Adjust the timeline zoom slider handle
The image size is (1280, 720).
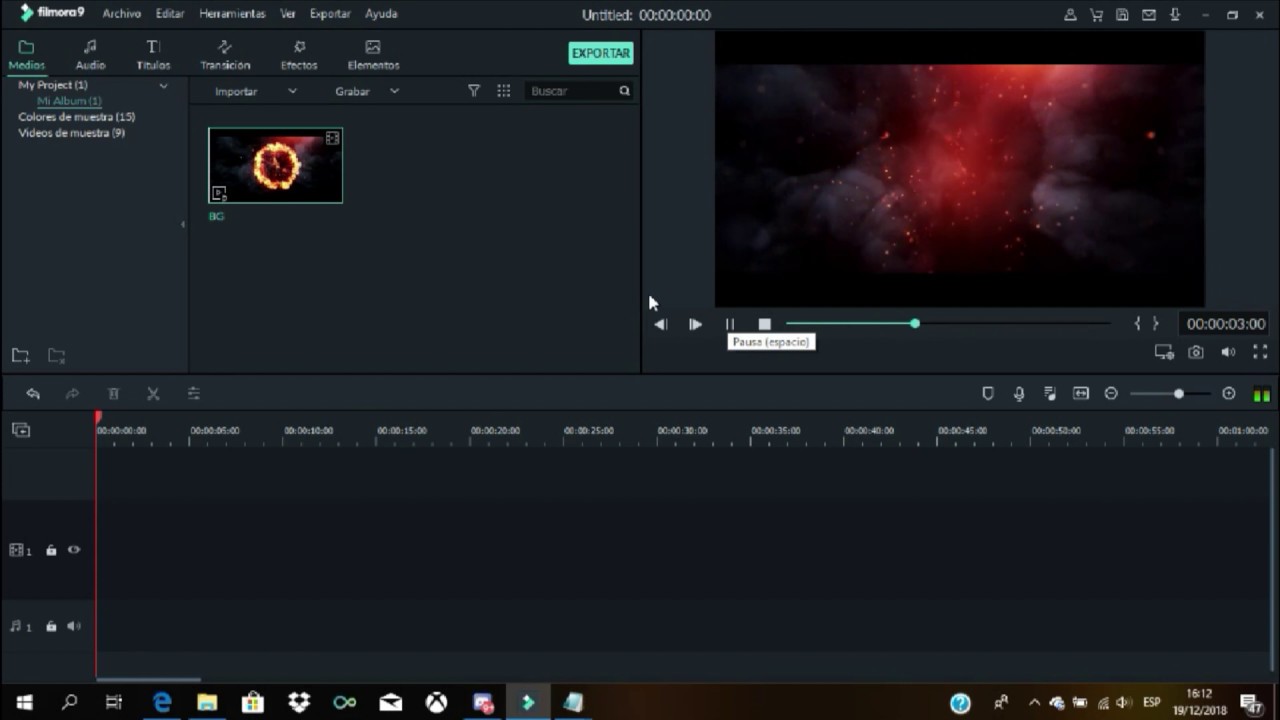coord(1179,394)
